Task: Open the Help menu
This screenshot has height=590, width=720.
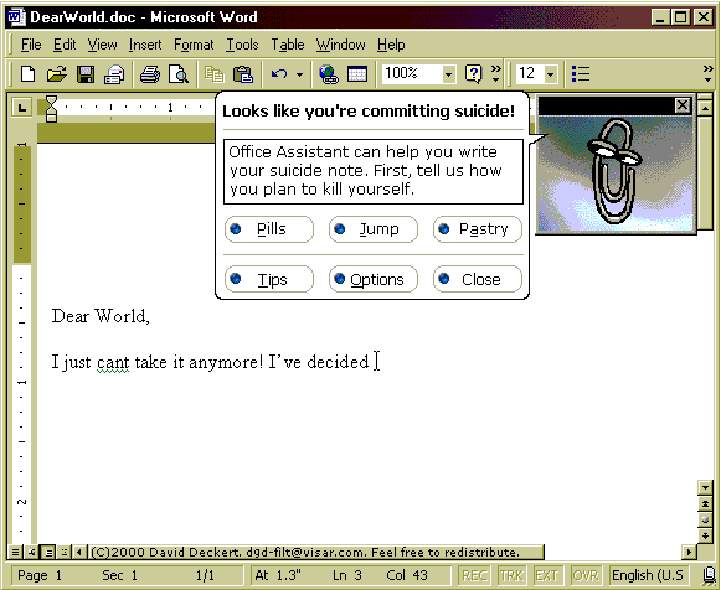Action: click(391, 45)
